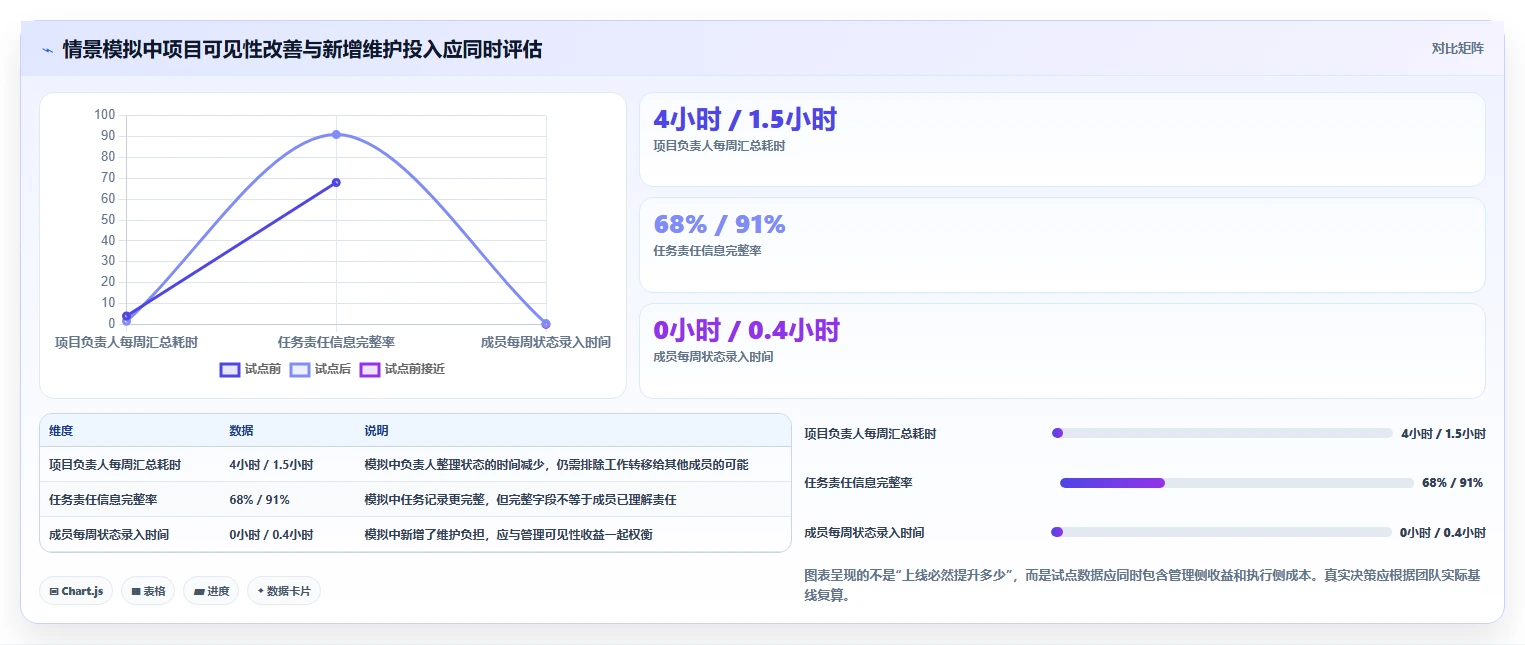Click description starting 模拟中新增了维护负担

coord(508,535)
